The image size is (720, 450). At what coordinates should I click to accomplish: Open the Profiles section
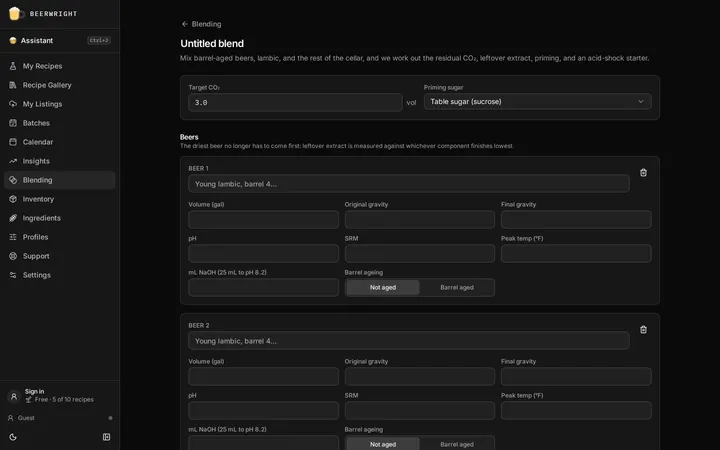click(60, 237)
